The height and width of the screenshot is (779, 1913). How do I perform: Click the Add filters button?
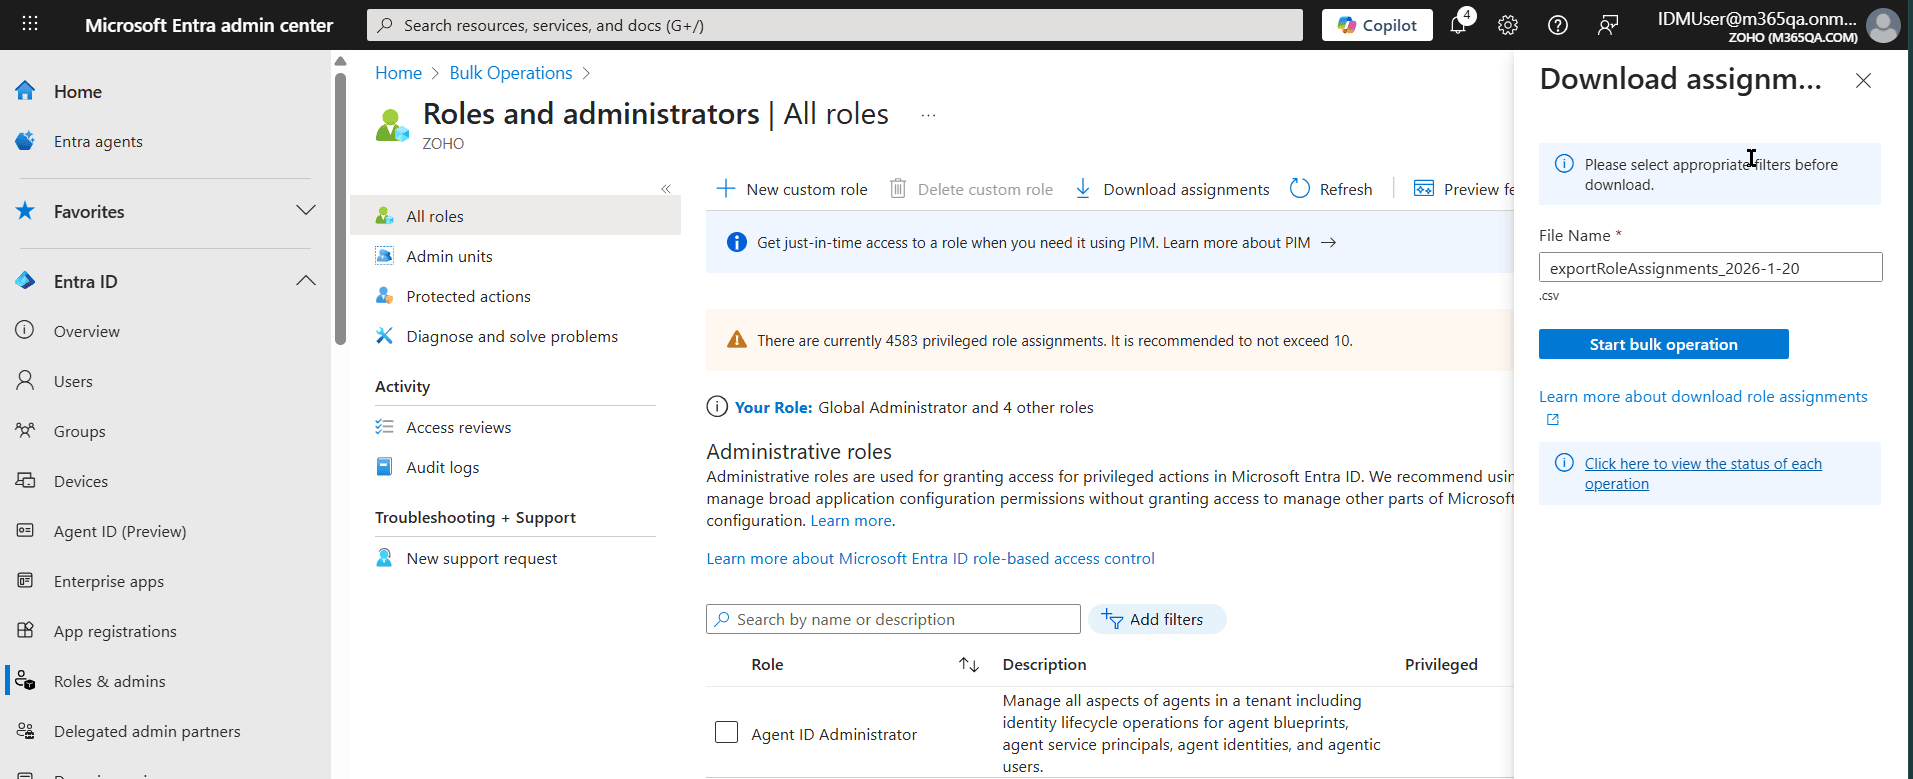pyautogui.click(x=1157, y=619)
